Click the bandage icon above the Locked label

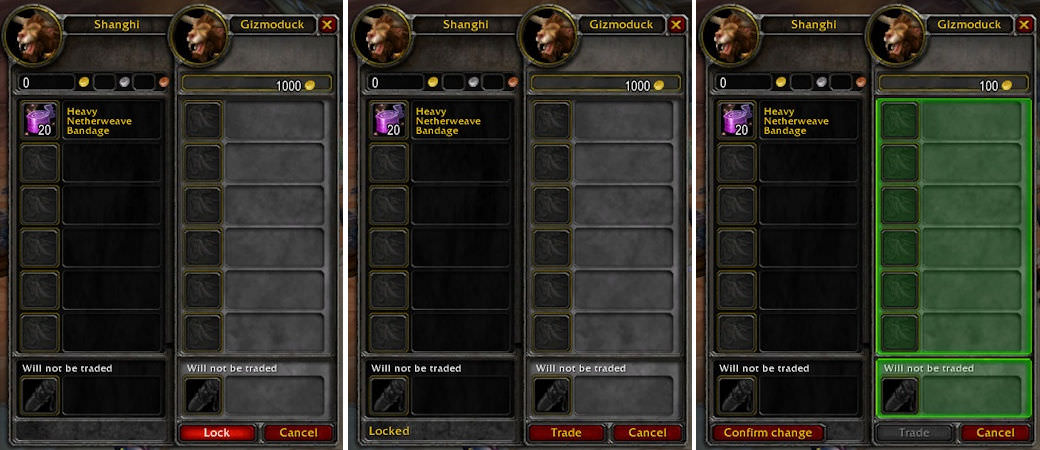[389, 121]
